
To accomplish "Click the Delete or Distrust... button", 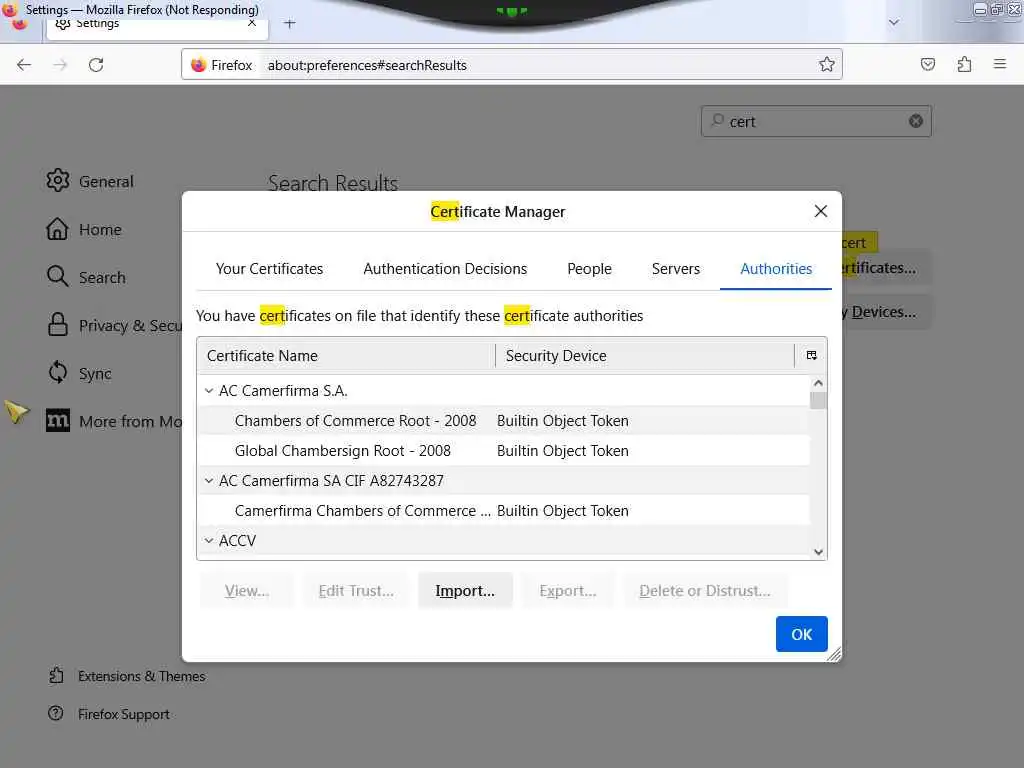I will 705,590.
